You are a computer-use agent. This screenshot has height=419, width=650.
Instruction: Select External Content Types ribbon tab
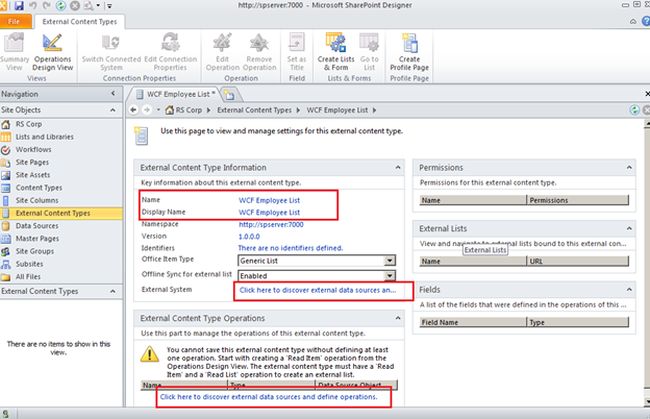pyautogui.click(x=80, y=22)
